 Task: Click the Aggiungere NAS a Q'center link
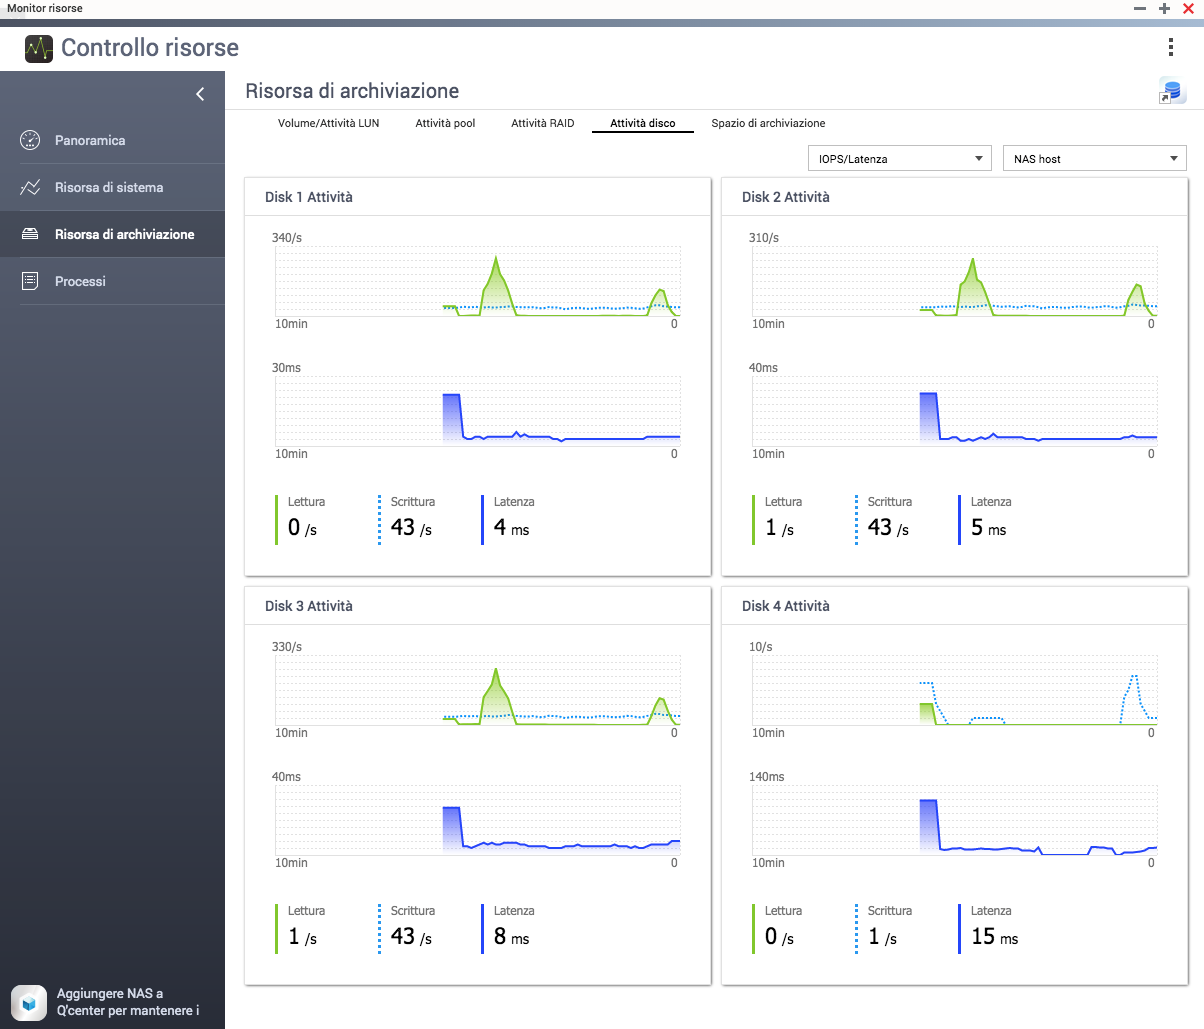pyautogui.click(x=127, y=1002)
